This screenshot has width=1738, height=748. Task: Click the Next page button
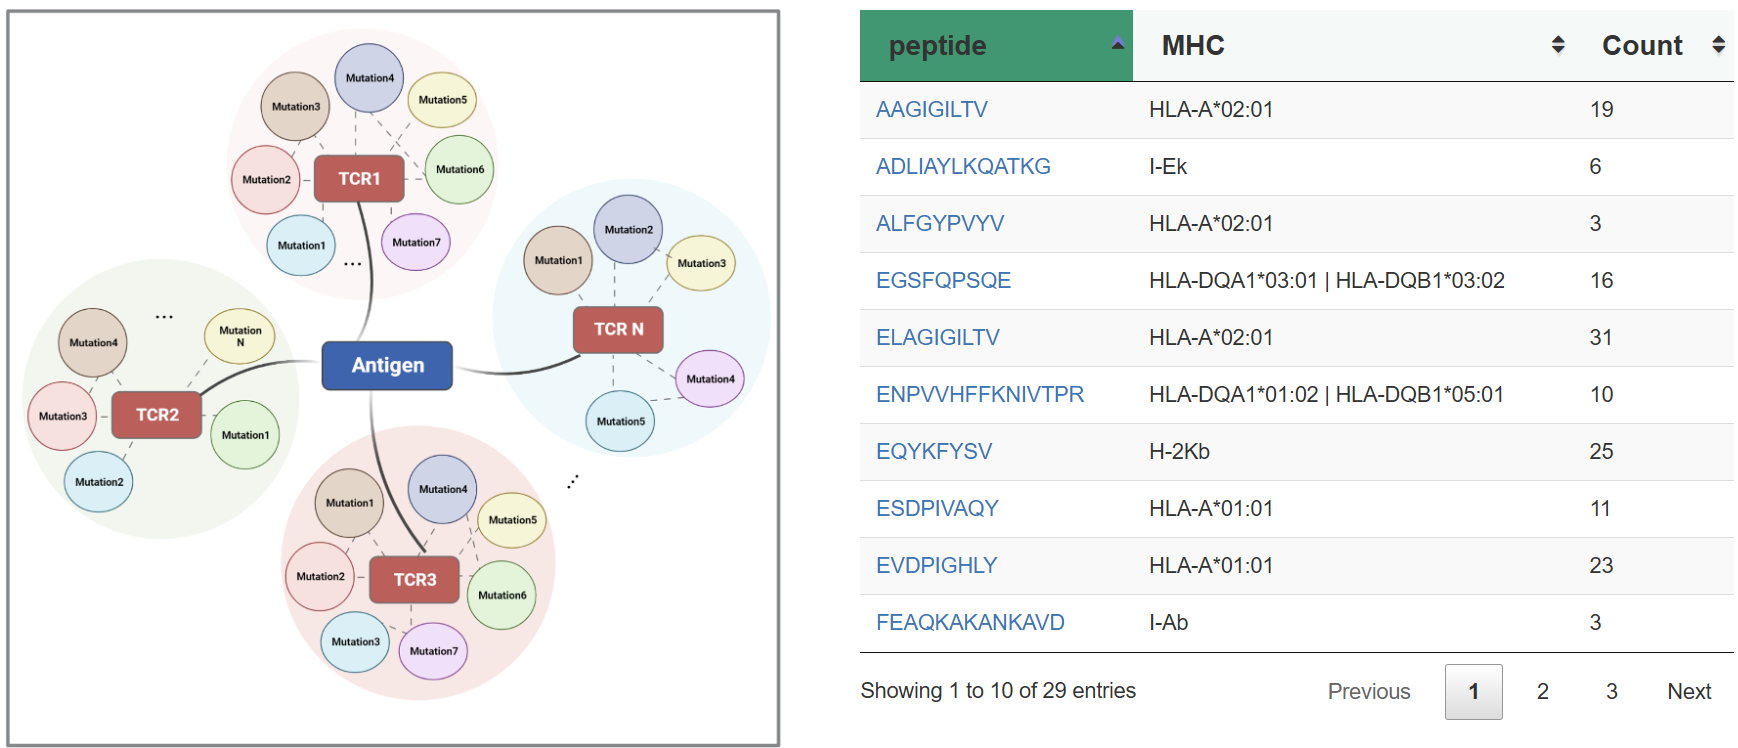coord(1688,692)
